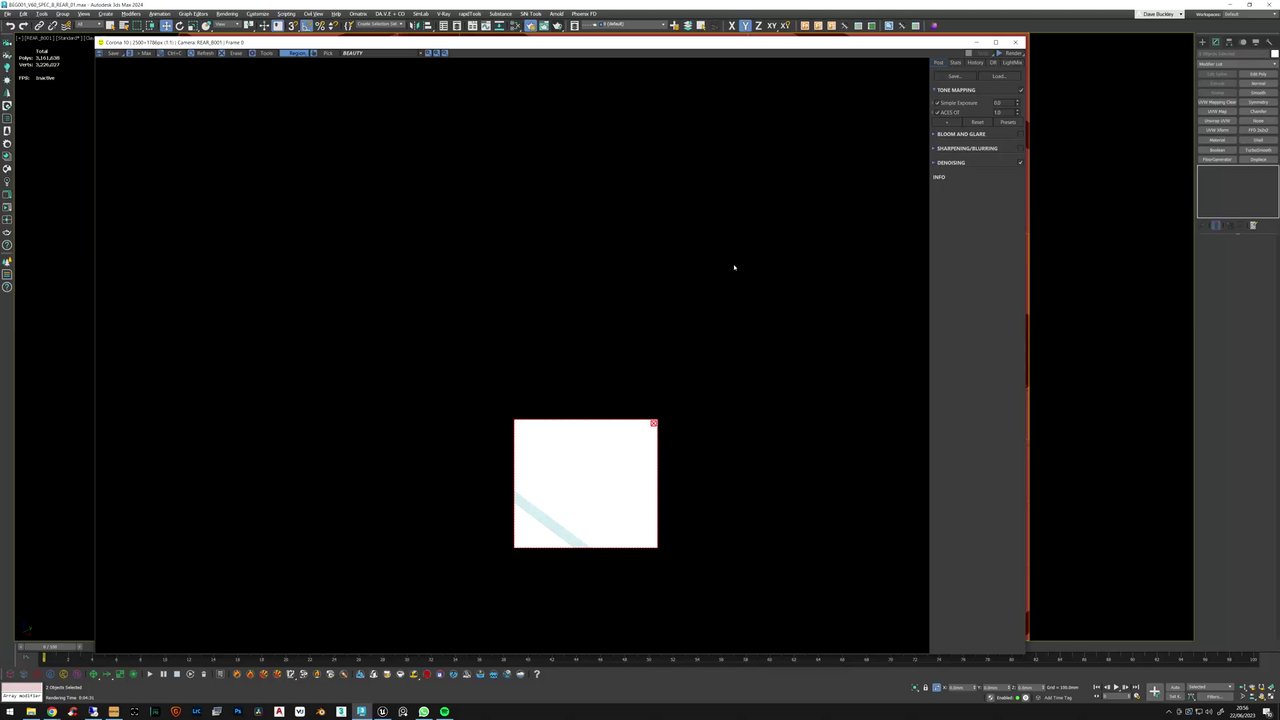This screenshot has height=720, width=1280.
Task: Open the Modifier List dropdown
Action: (x=1237, y=64)
